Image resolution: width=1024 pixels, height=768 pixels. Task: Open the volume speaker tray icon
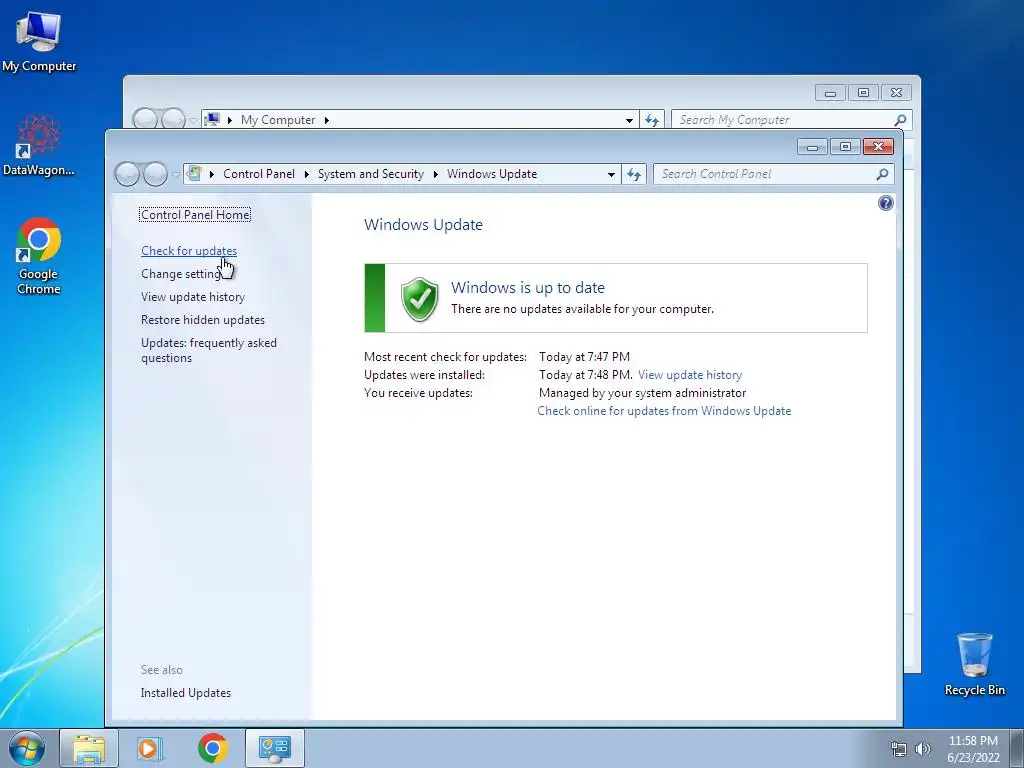click(x=923, y=749)
